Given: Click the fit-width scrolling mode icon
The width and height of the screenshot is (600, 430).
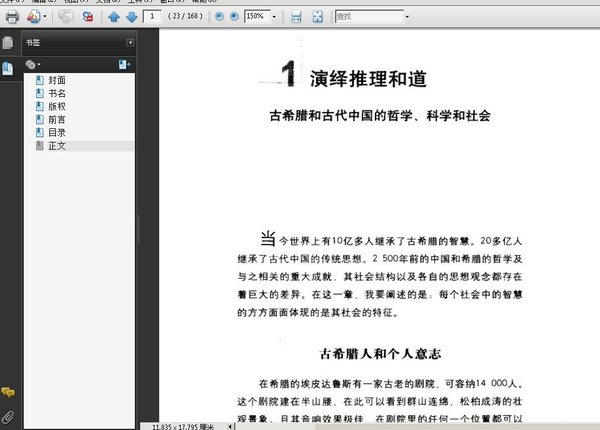Looking at the screenshot, I should point(296,17).
